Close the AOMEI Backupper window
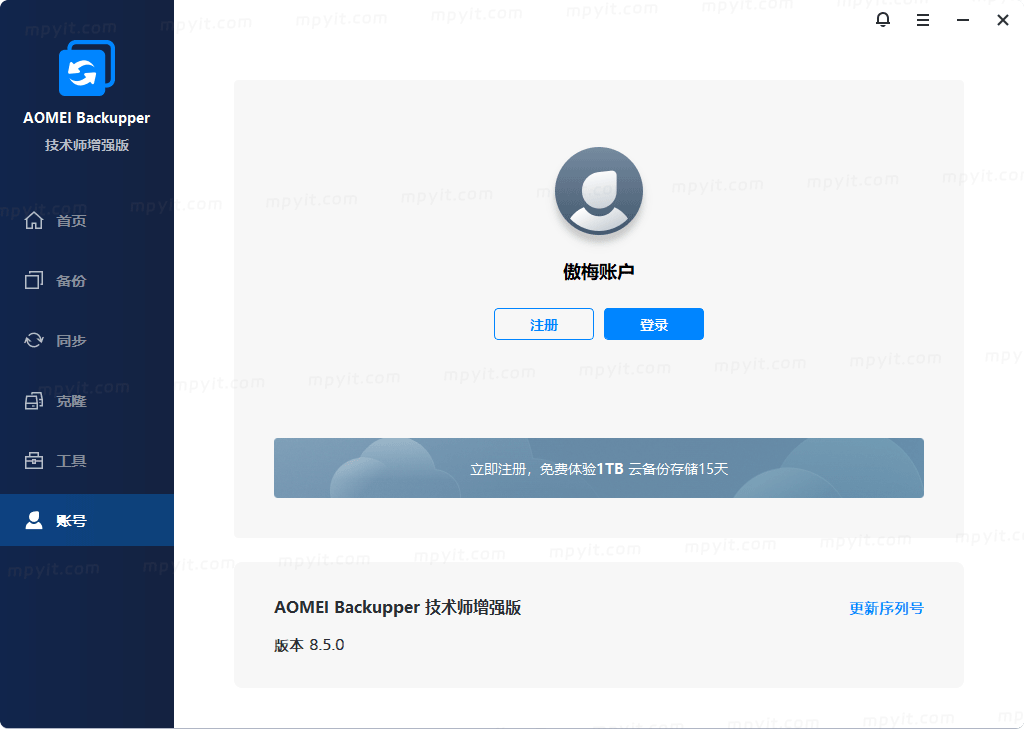The width and height of the screenshot is (1024, 729). [x=1003, y=20]
